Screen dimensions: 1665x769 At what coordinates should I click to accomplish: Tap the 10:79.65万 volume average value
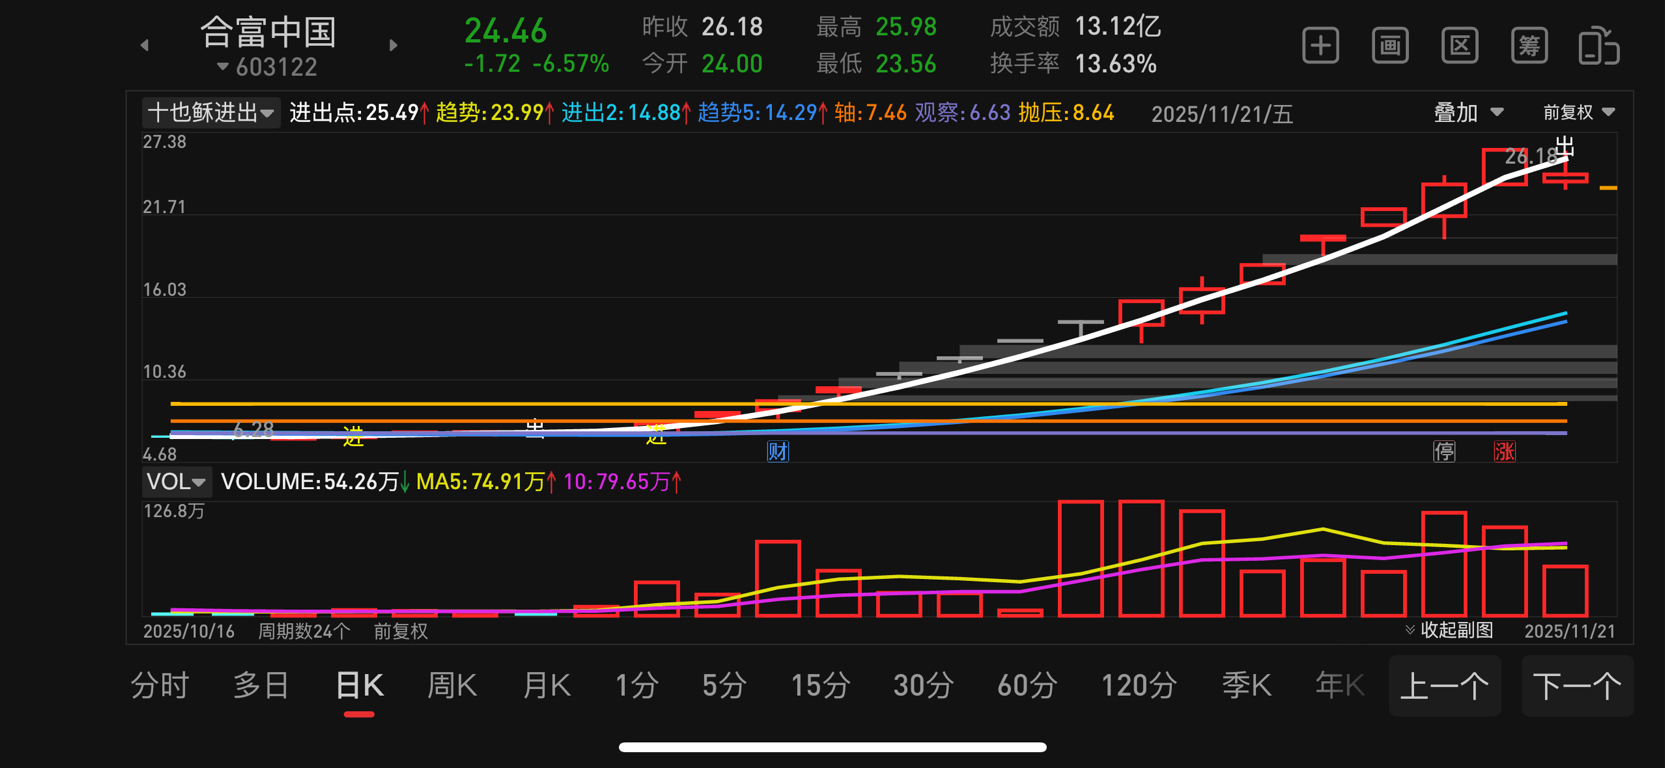(623, 482)
